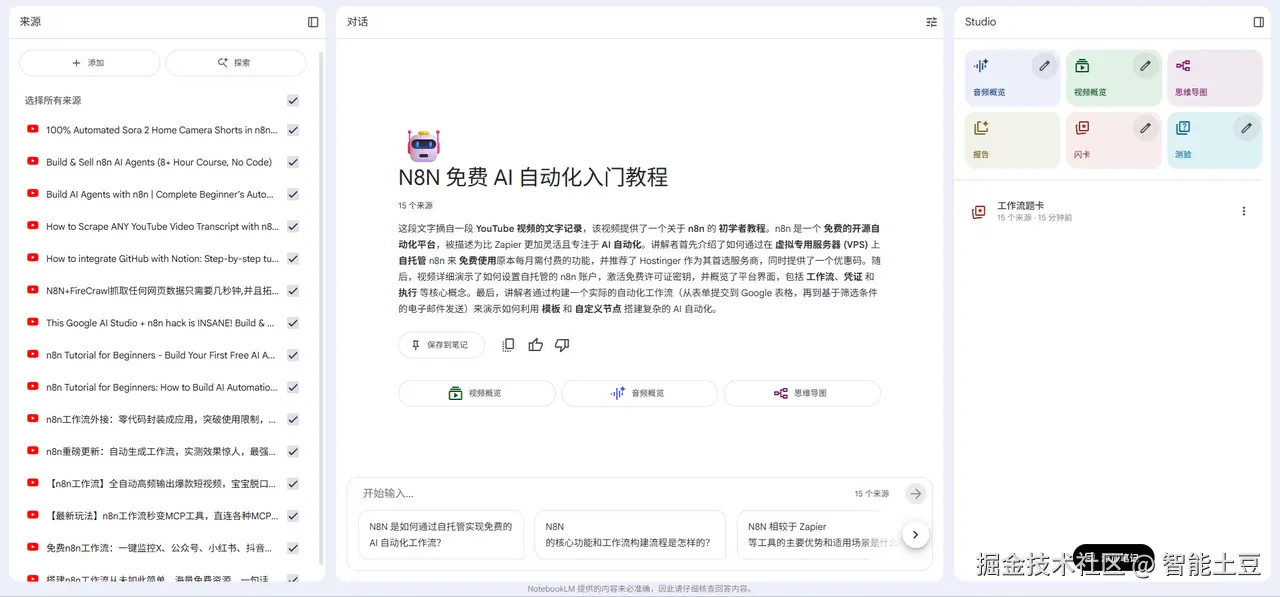
Task: Edit 闪卡 card pencil icon
Action: (x=1145, y=128)
